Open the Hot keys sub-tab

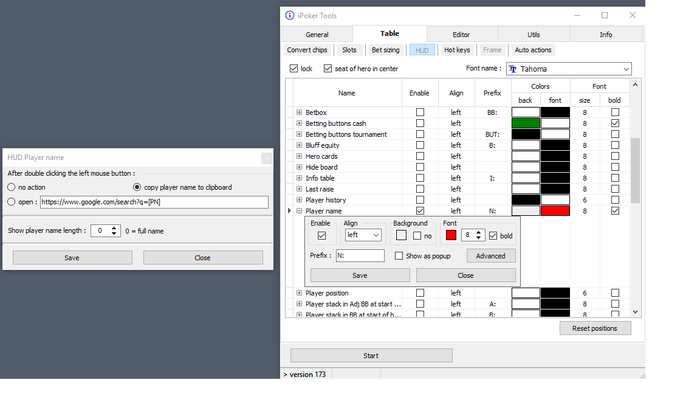tap(457, 50)
